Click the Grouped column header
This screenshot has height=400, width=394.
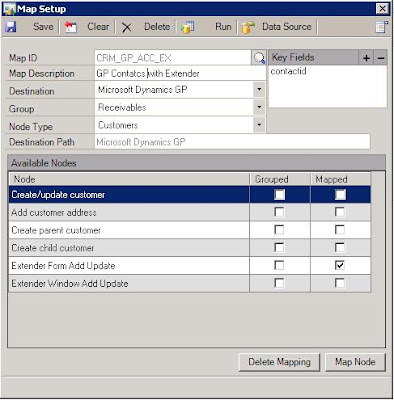pos(280,179)
